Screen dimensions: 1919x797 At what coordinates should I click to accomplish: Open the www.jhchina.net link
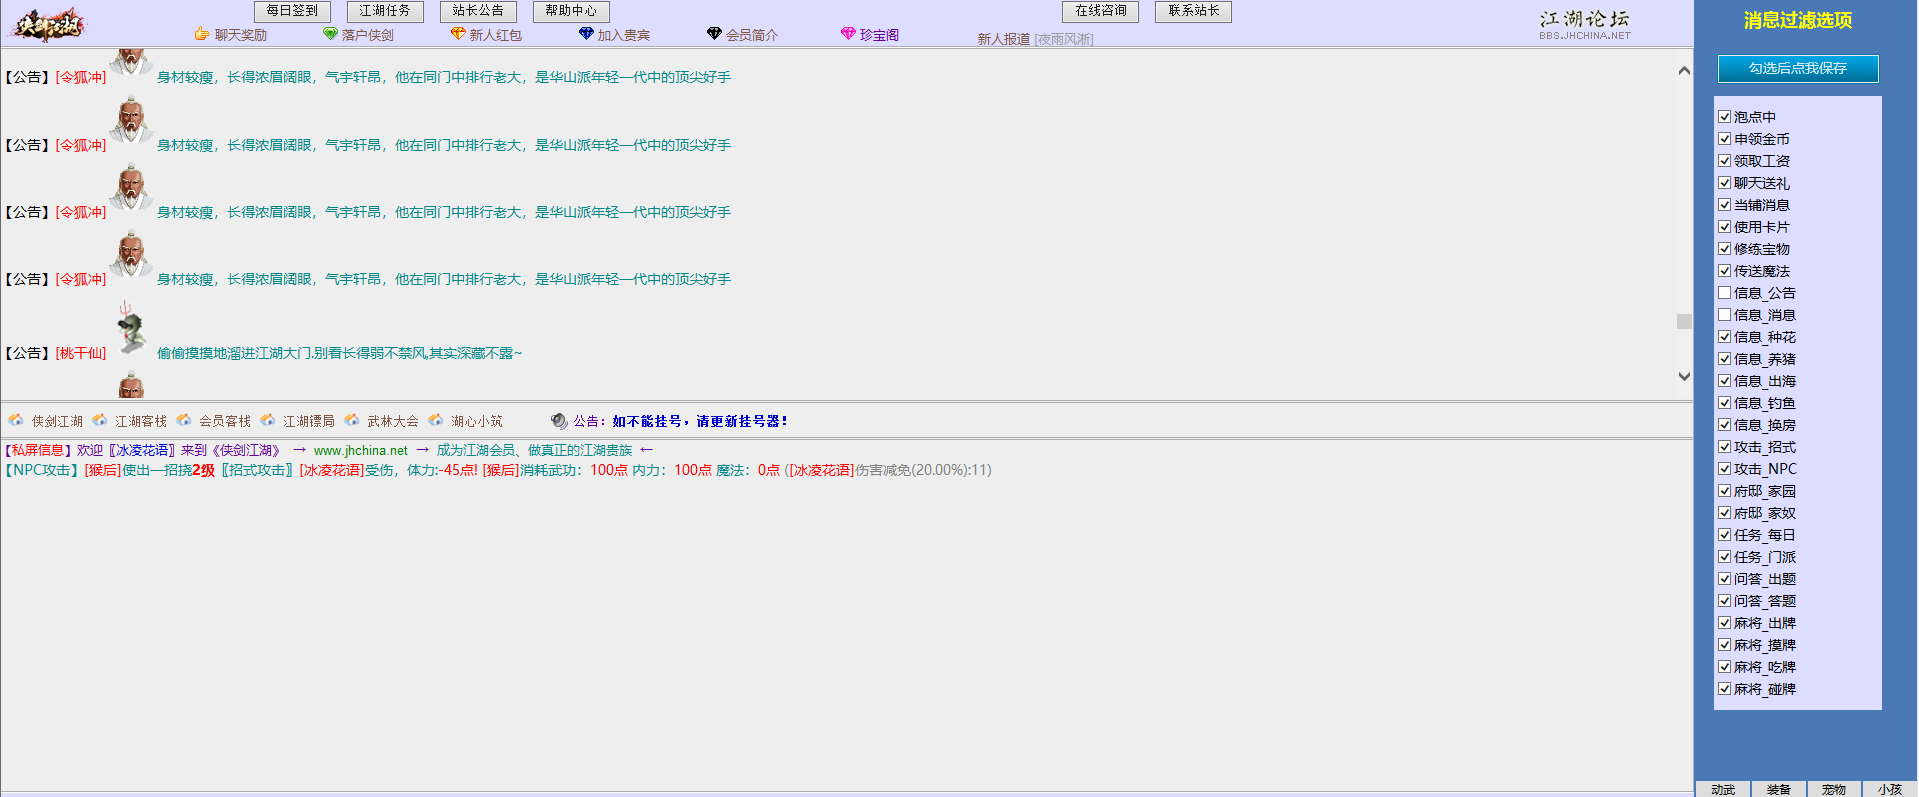pos(361,451)
